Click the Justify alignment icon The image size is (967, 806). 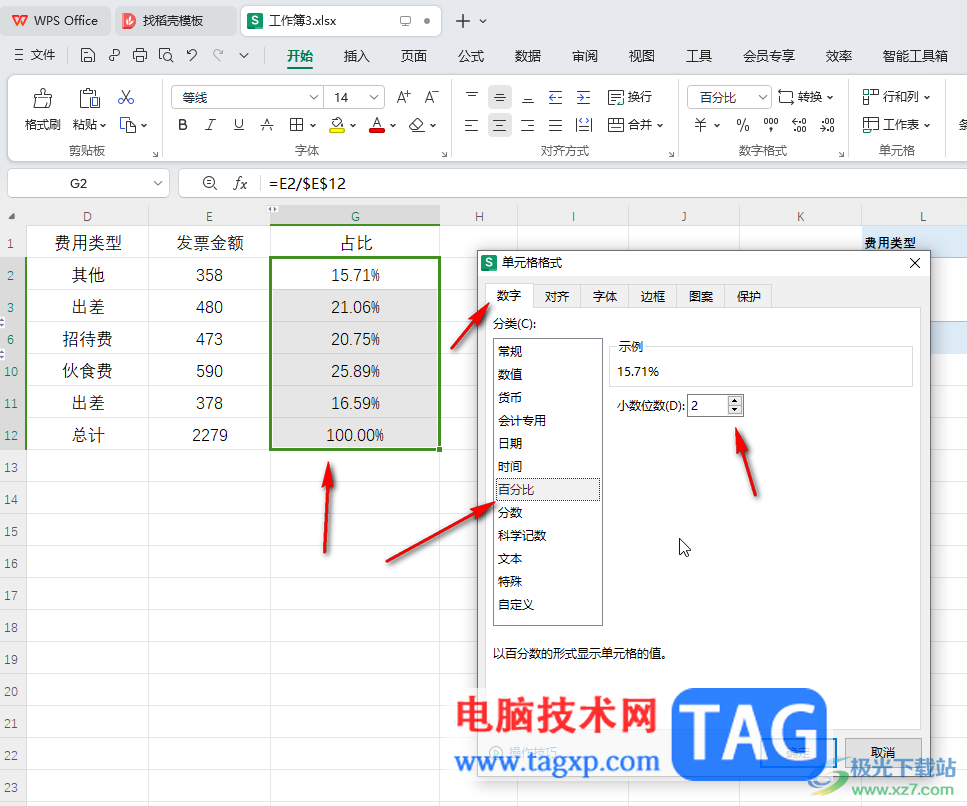(556, 125)
